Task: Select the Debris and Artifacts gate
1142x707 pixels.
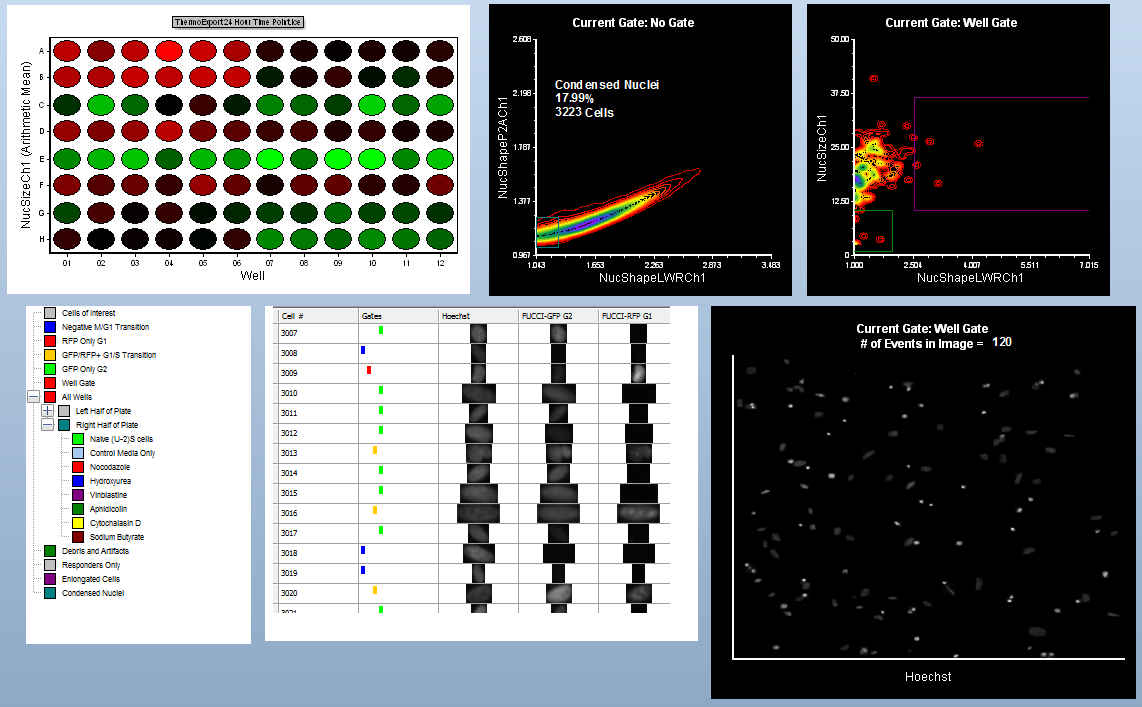Action: 95,551
